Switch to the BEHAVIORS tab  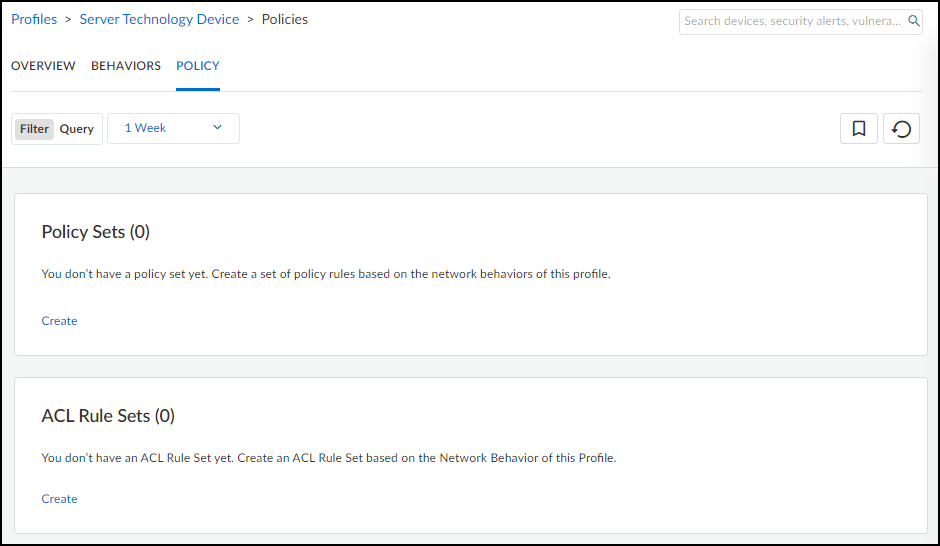pyautogui.click(x=126, y=66)
